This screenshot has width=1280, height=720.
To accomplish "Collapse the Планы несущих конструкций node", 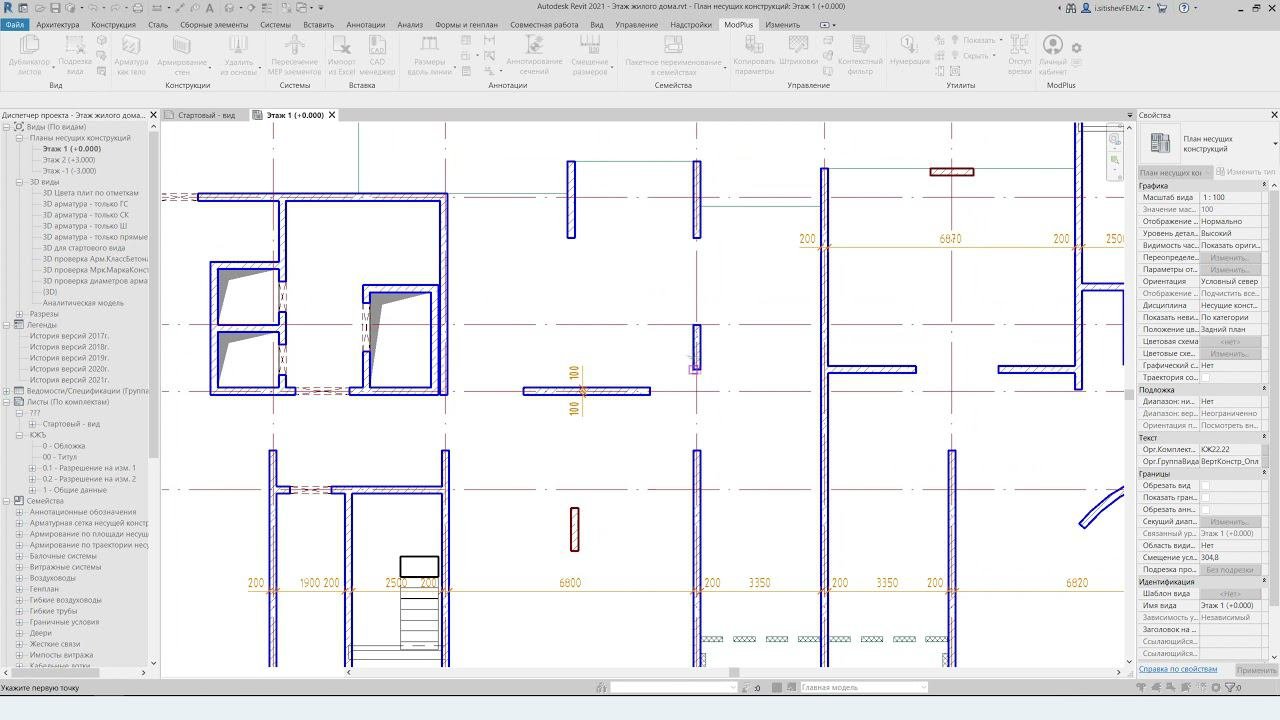I will coord(19,138).
